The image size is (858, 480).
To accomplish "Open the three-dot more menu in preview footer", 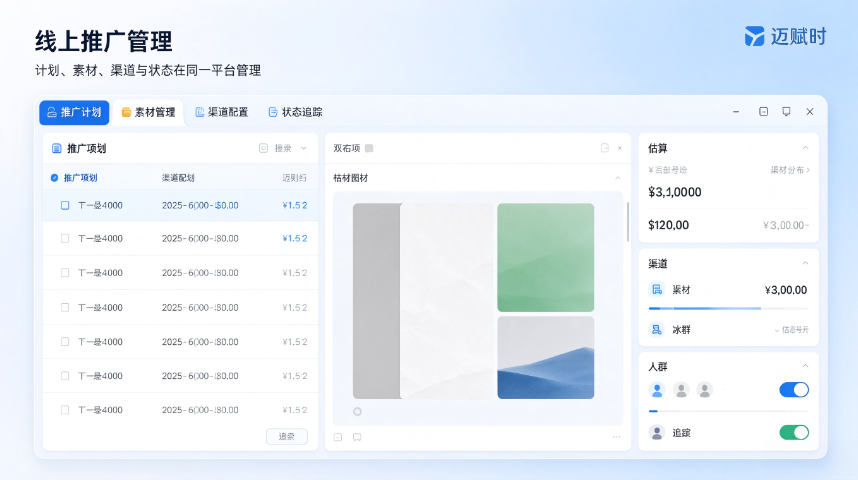I will pyautogui.click(x=617, y=437).
